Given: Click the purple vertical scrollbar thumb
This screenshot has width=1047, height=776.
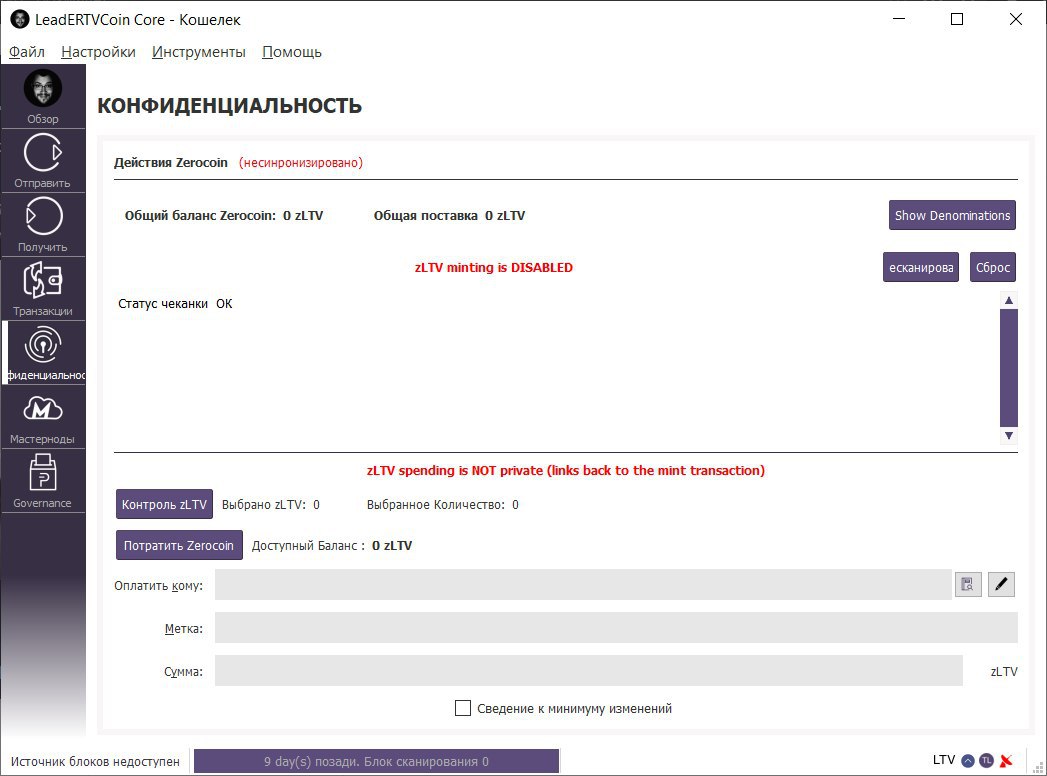Looking at the screenshot, I should (1008, 368).
